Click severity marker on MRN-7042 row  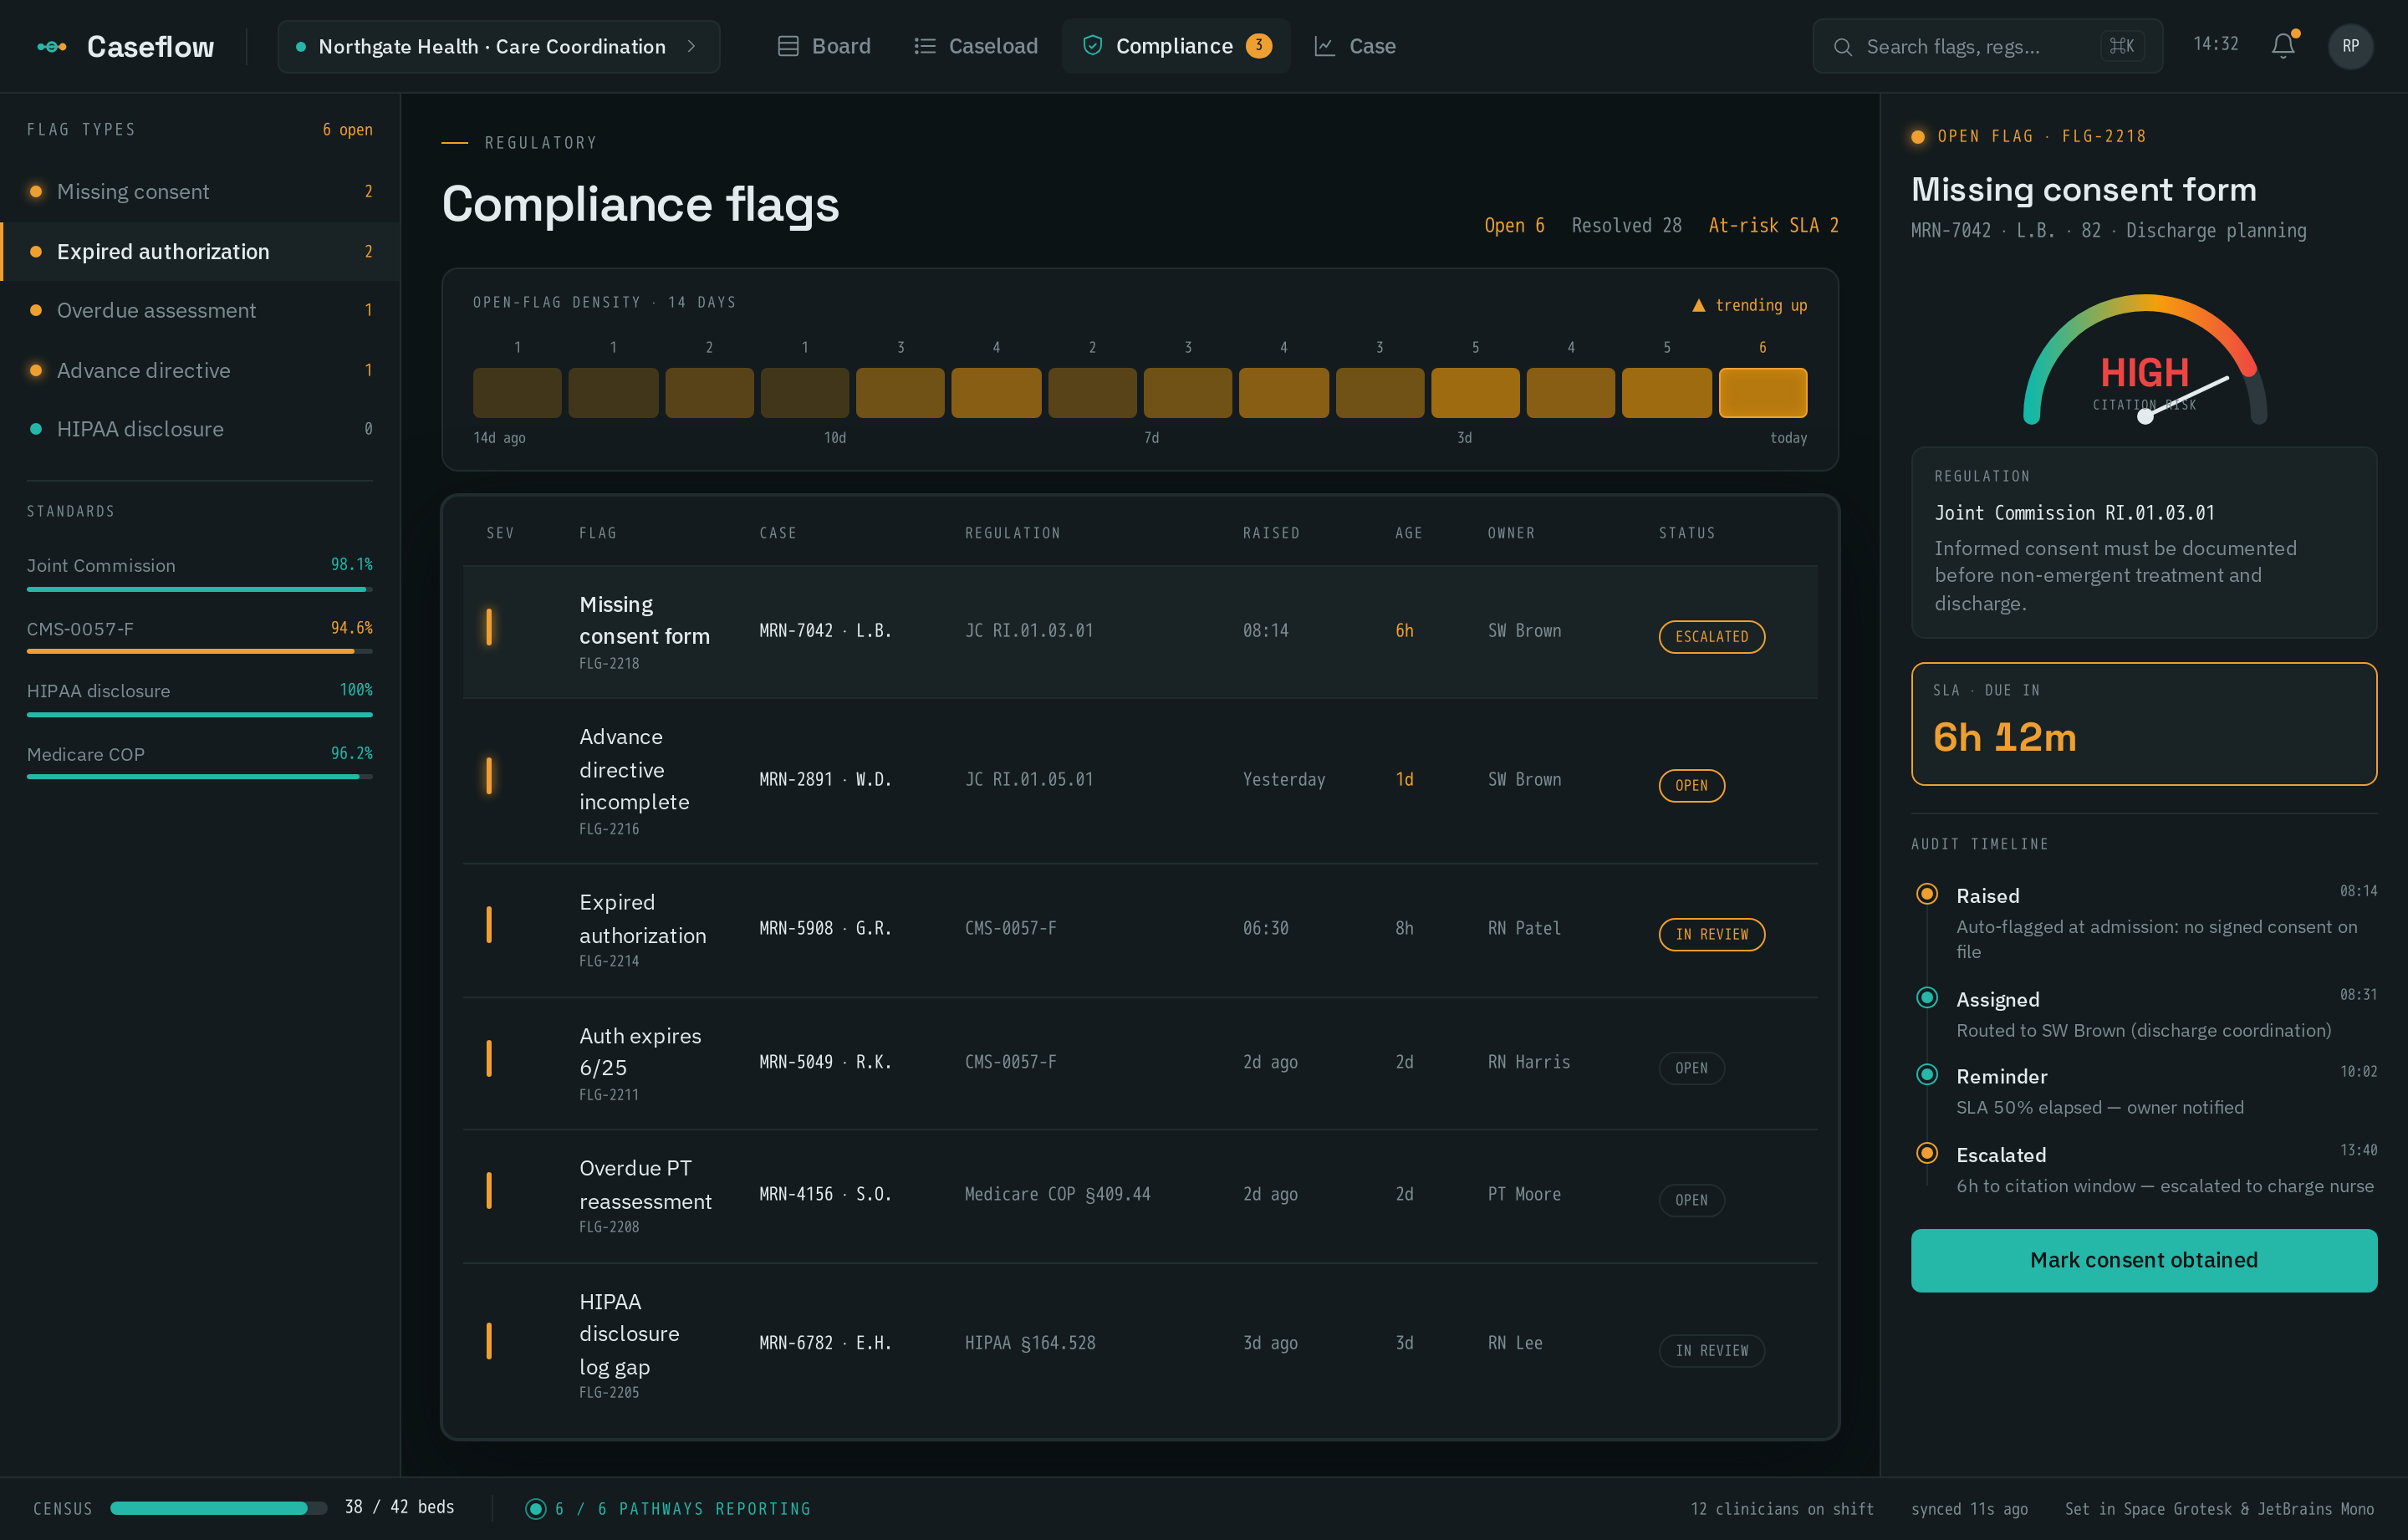(488, 627)
